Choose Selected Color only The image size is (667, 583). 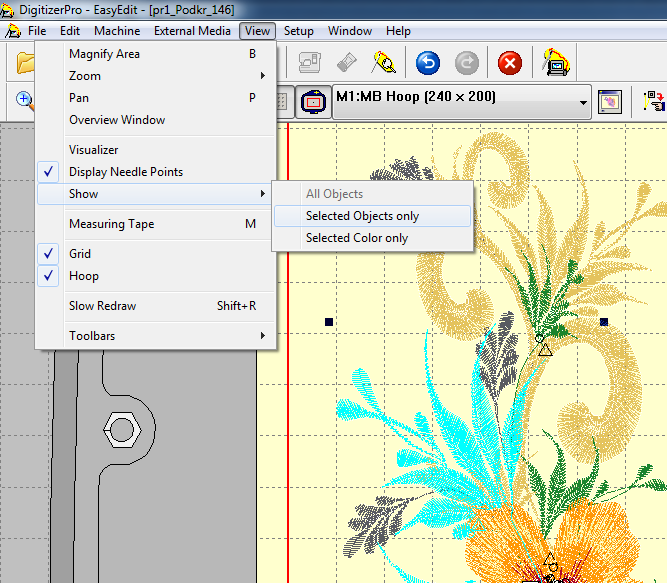(x=357, y=238)
